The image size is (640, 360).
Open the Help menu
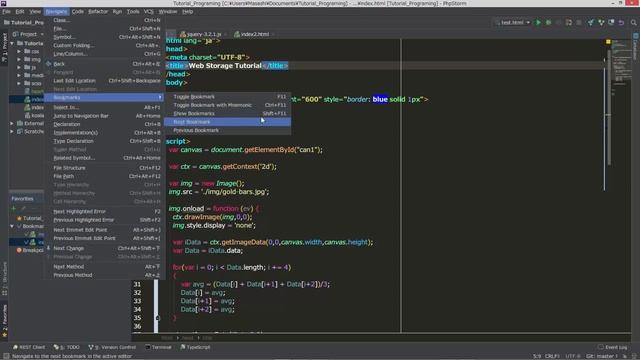coord(187,11)
